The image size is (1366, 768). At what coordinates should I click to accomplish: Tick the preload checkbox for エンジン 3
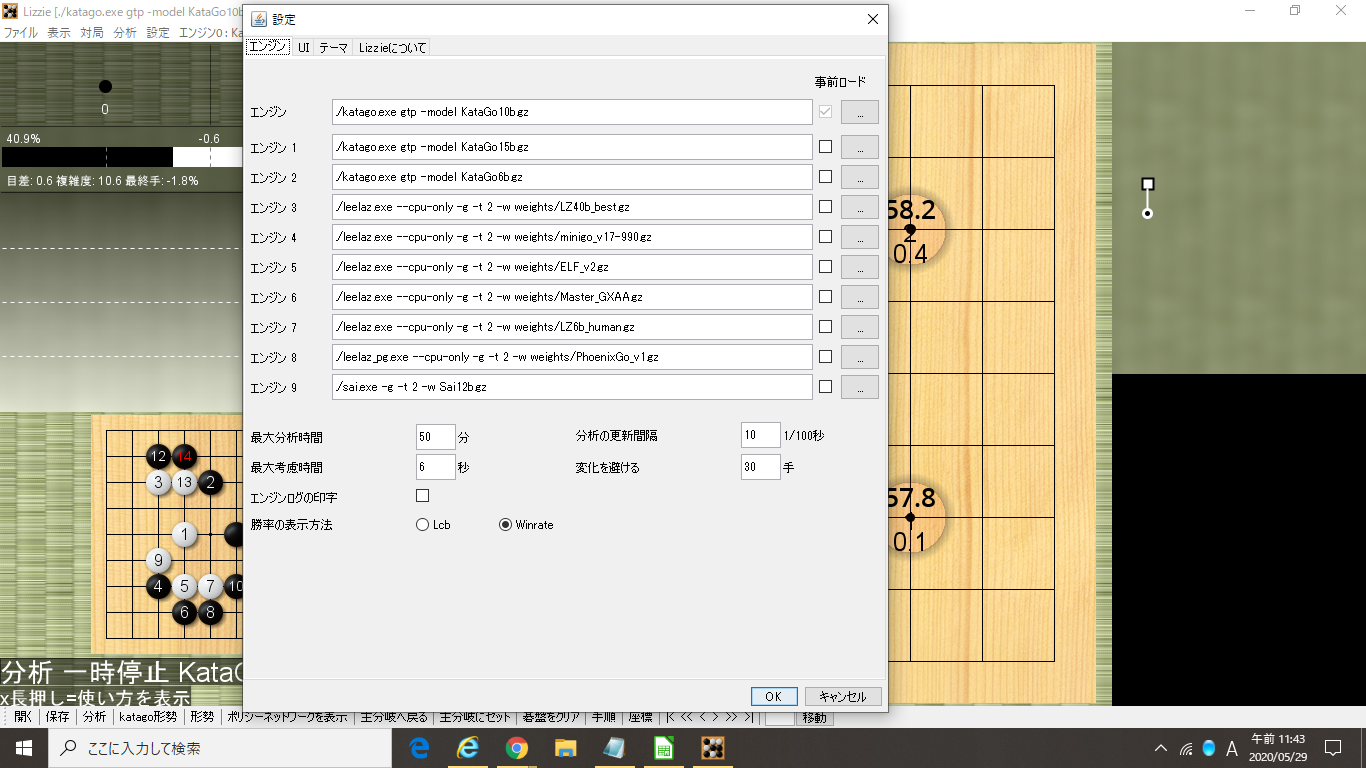[825, 207]
